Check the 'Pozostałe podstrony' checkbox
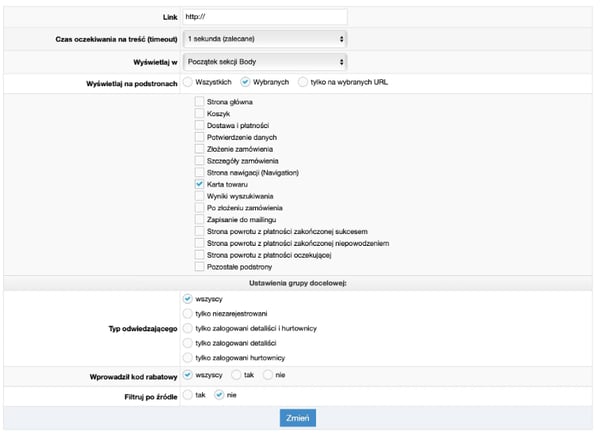The height and width of the screenshot is (434, 602). [x=200, y=267]
